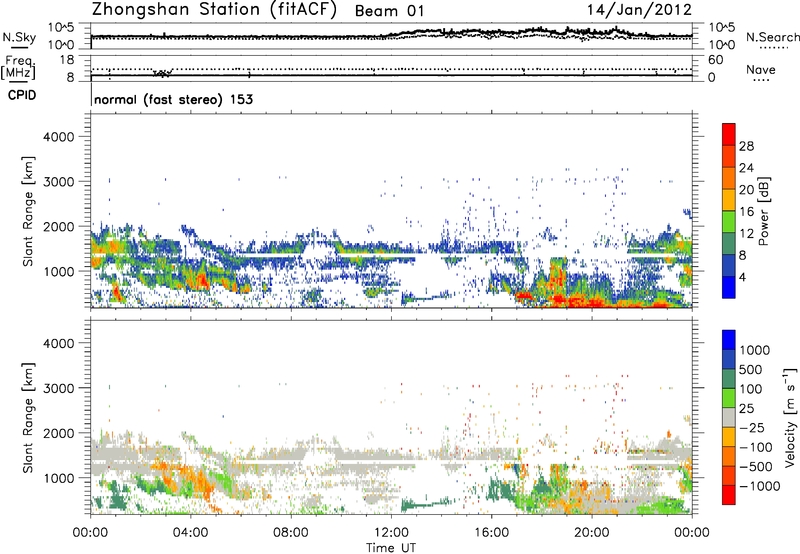
Task: Click the "16" label on Power scale
Action: point(746,212)
